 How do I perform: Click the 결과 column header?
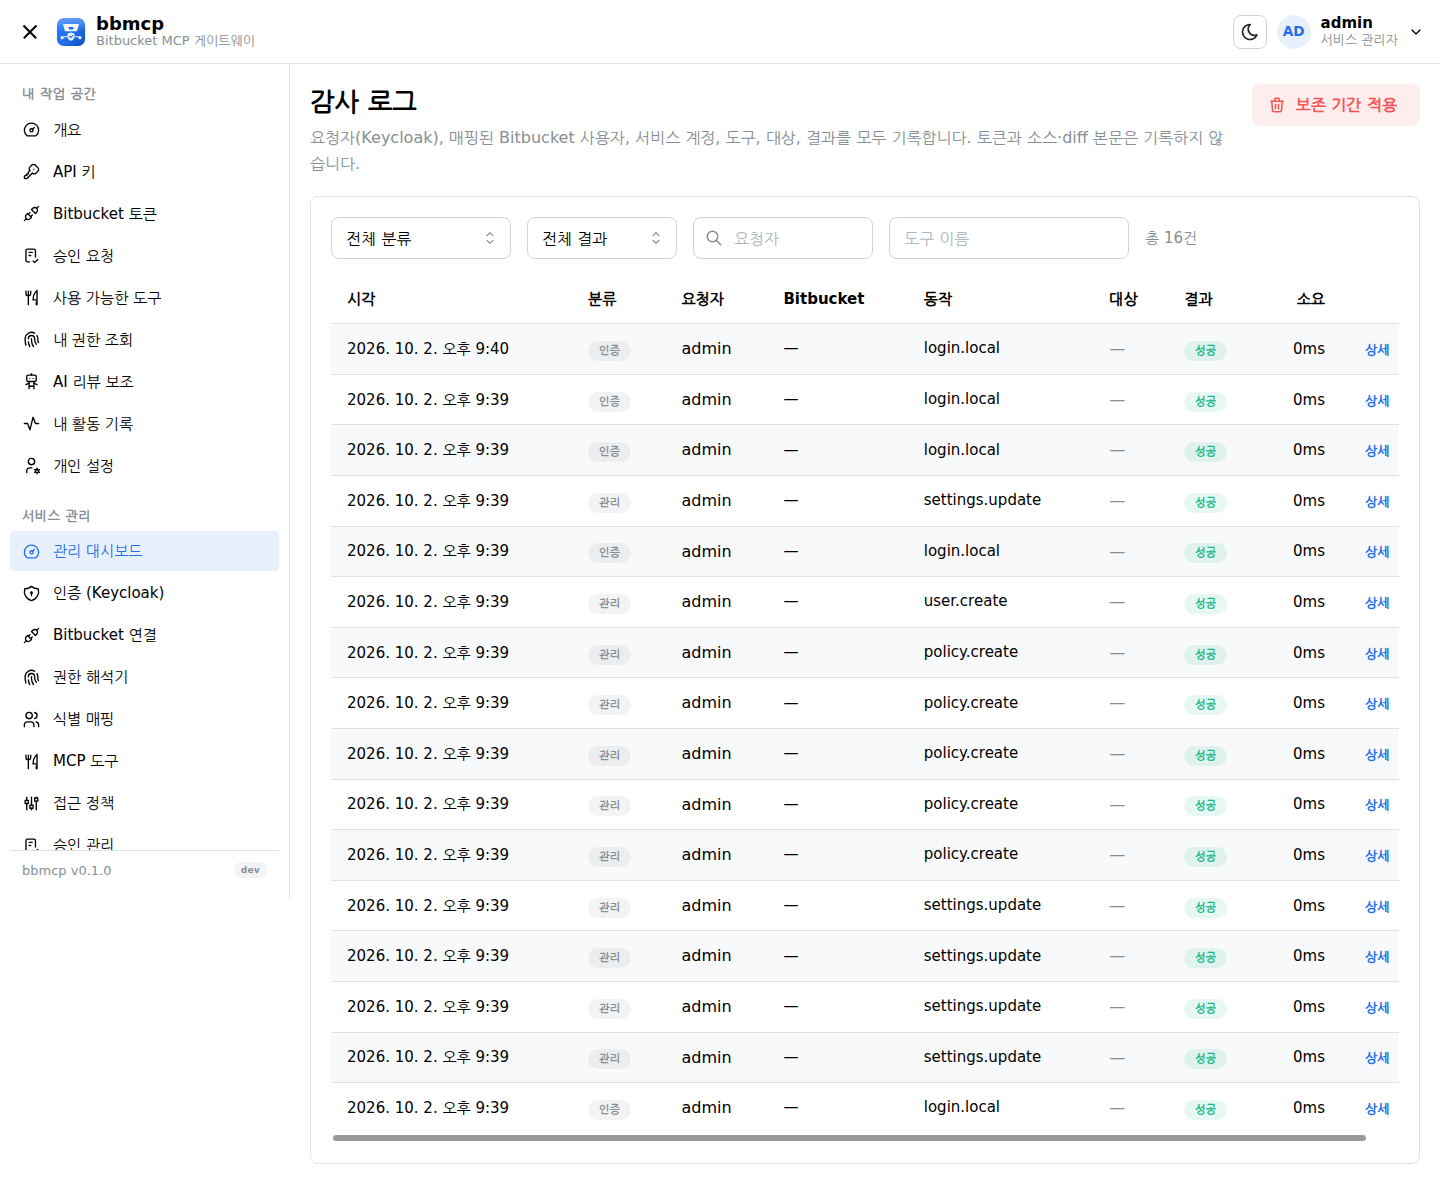coord(1198,299)
